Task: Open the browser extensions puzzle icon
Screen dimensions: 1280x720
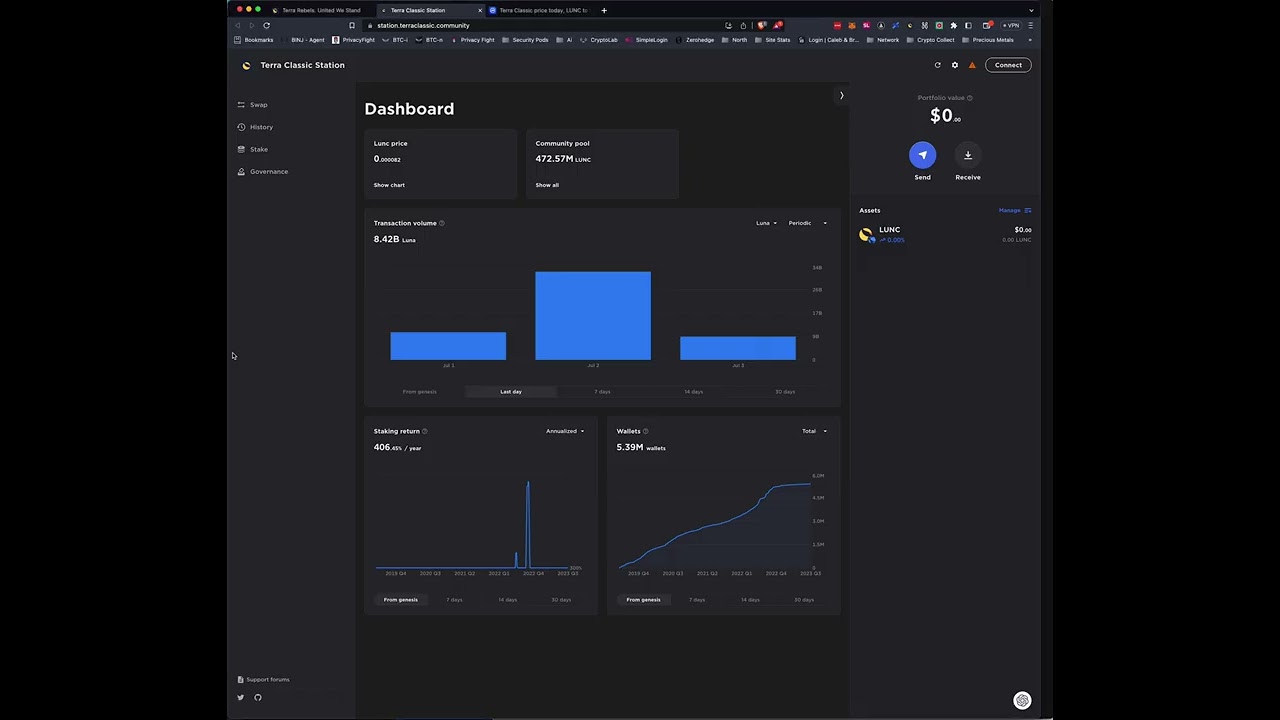Action: (953, 25)
